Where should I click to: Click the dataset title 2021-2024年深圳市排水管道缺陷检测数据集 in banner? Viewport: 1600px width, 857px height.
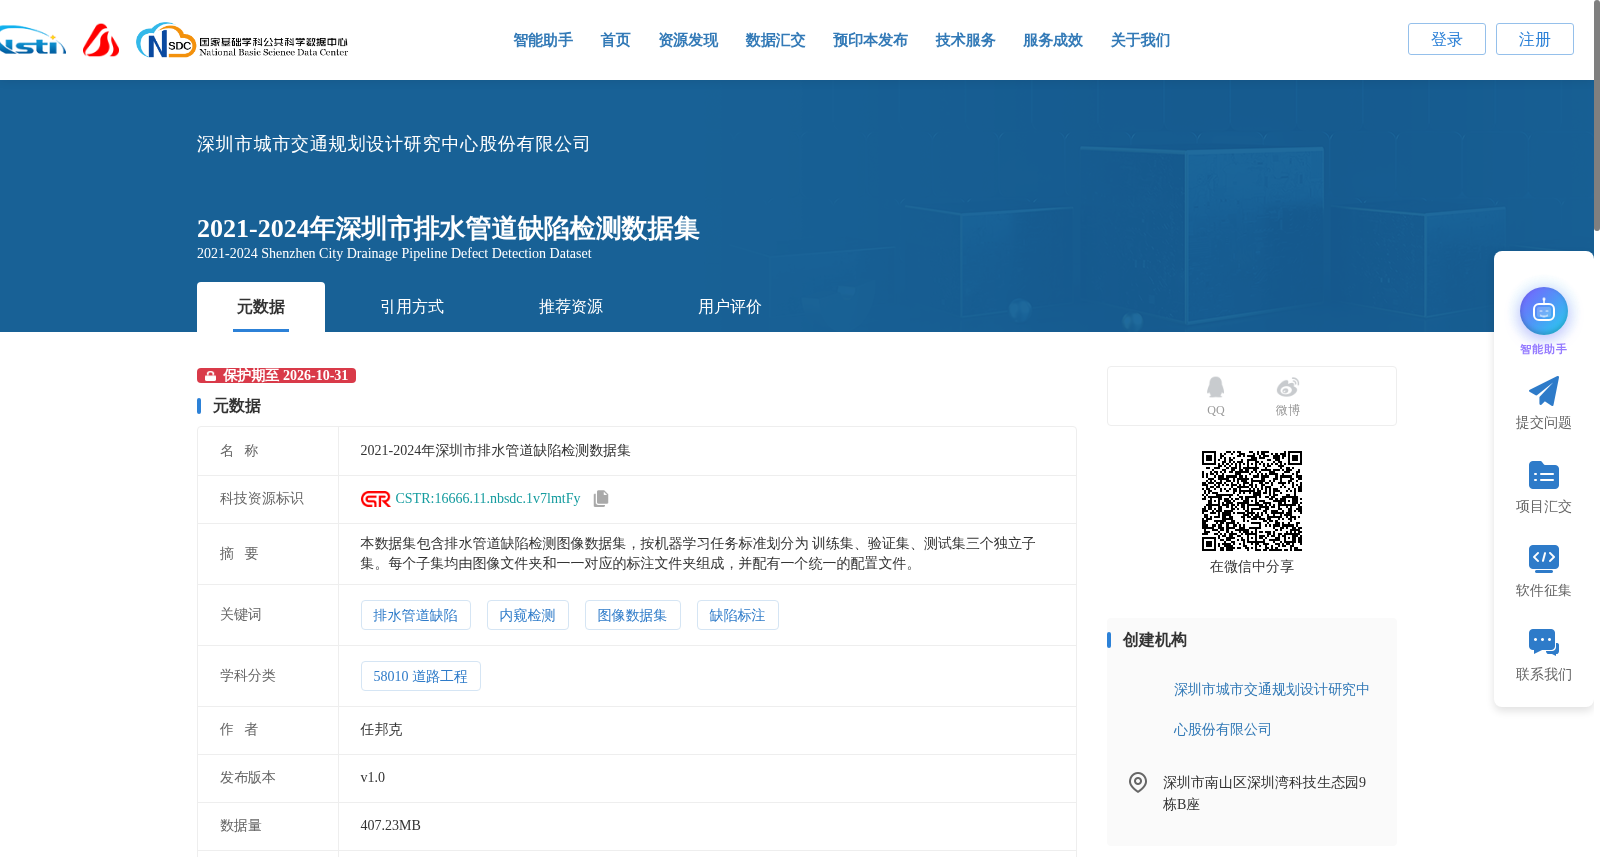coord(448,228)
